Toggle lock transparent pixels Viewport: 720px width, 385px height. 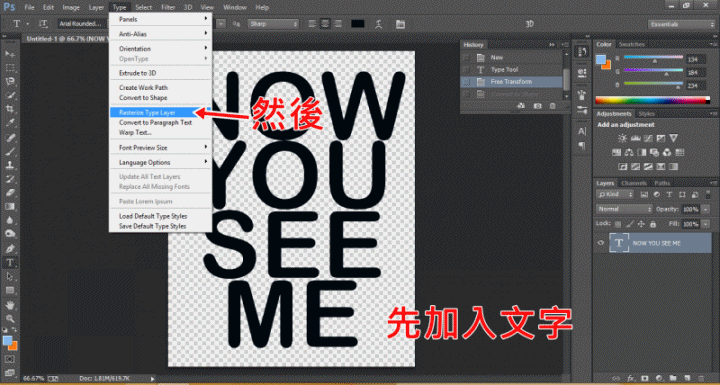tap(618, 224)
